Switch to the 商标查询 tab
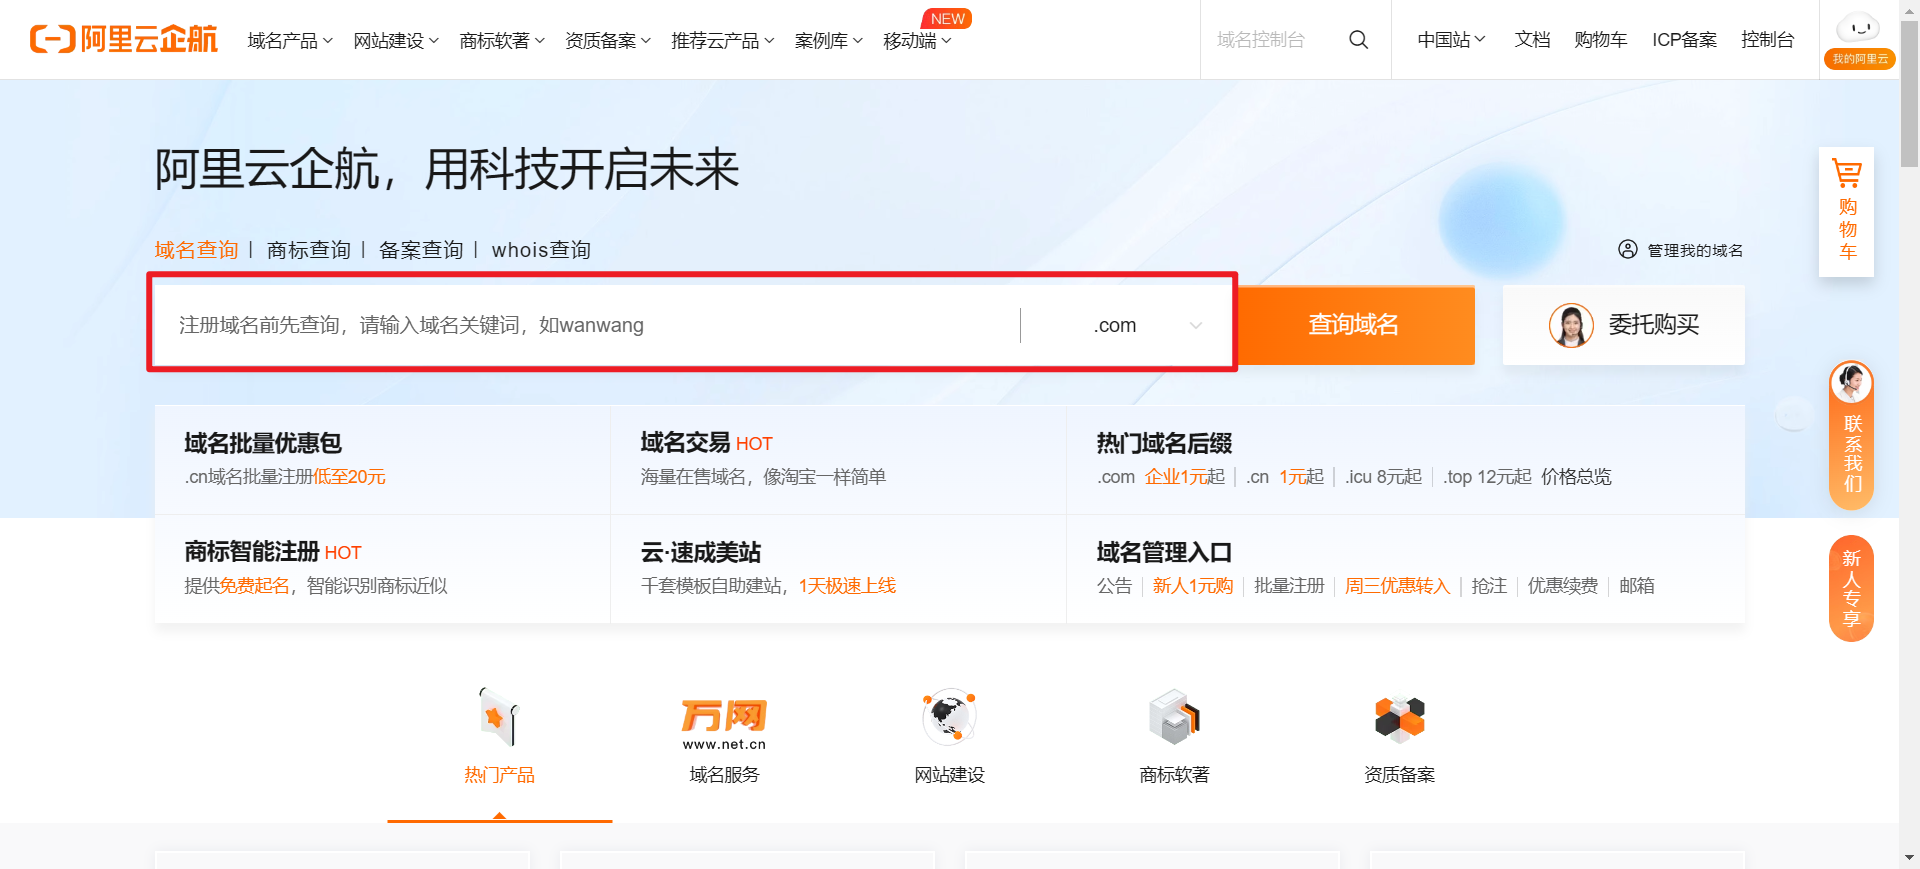 point(308,250)
